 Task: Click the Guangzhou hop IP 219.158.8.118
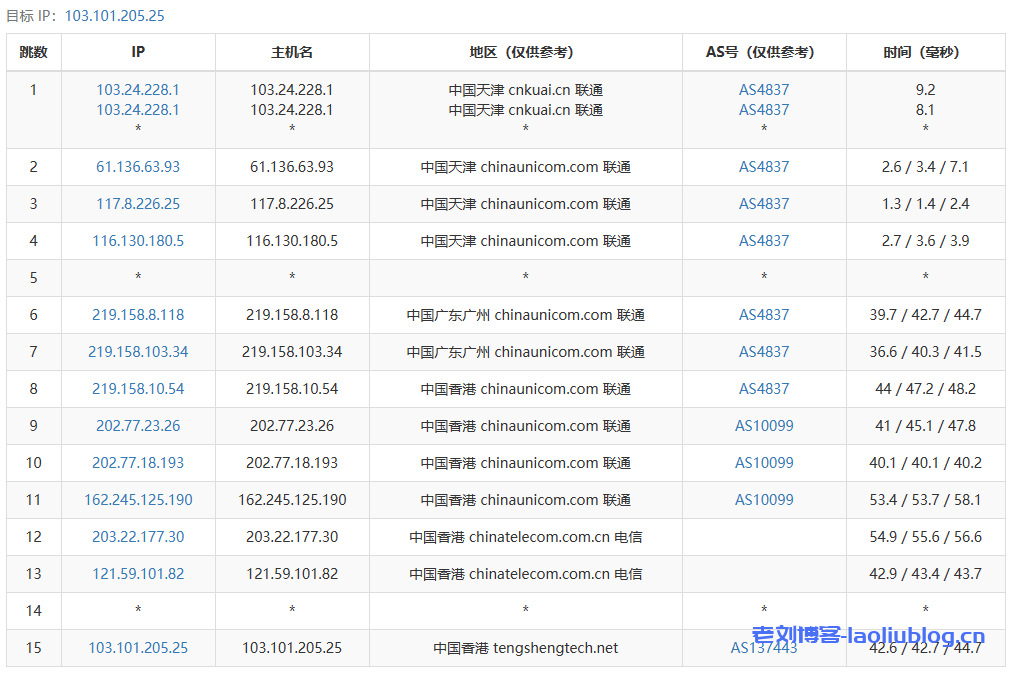tap(137, 315)
